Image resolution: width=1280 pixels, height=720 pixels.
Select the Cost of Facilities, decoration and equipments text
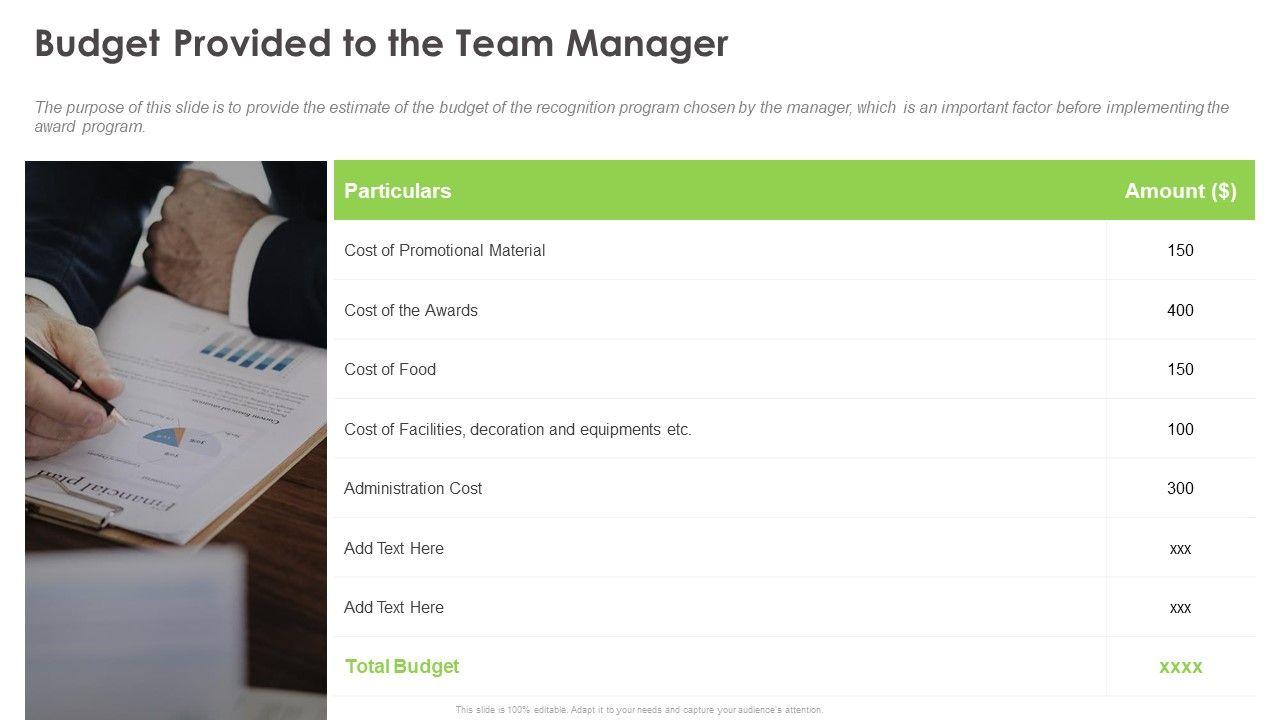[518, 429]
